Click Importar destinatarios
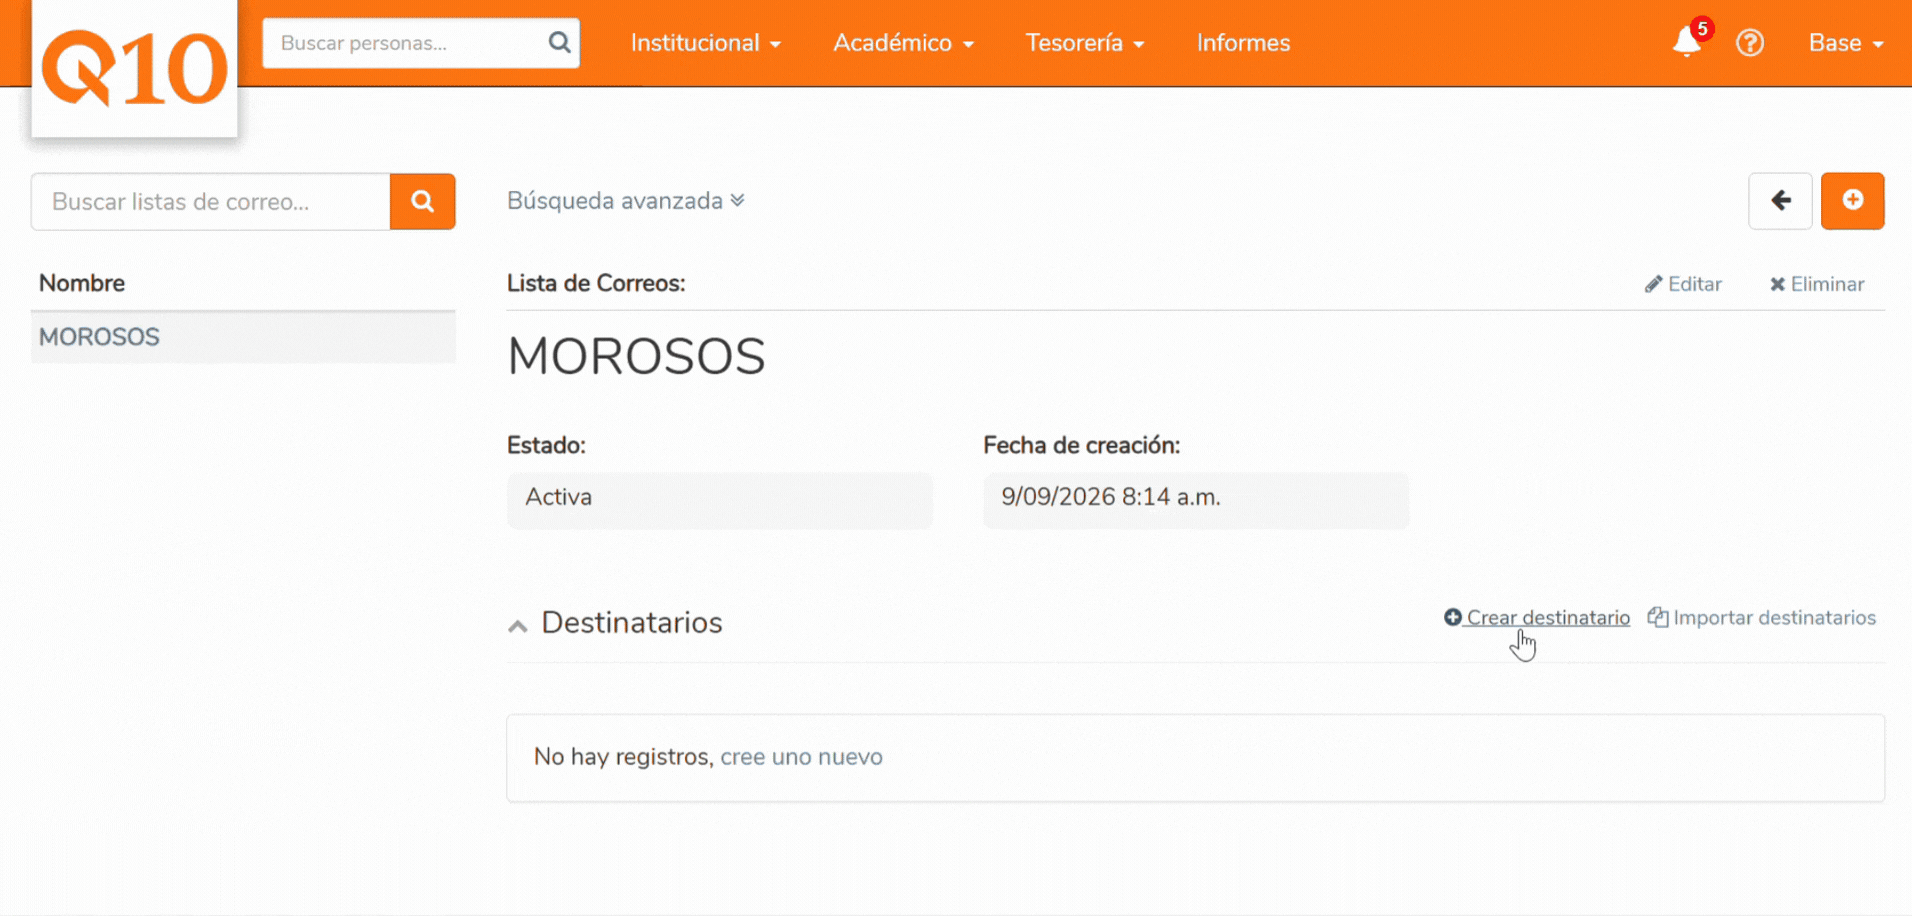Viewport: 1912px width, 916px height. click(x=1762, y=618)
